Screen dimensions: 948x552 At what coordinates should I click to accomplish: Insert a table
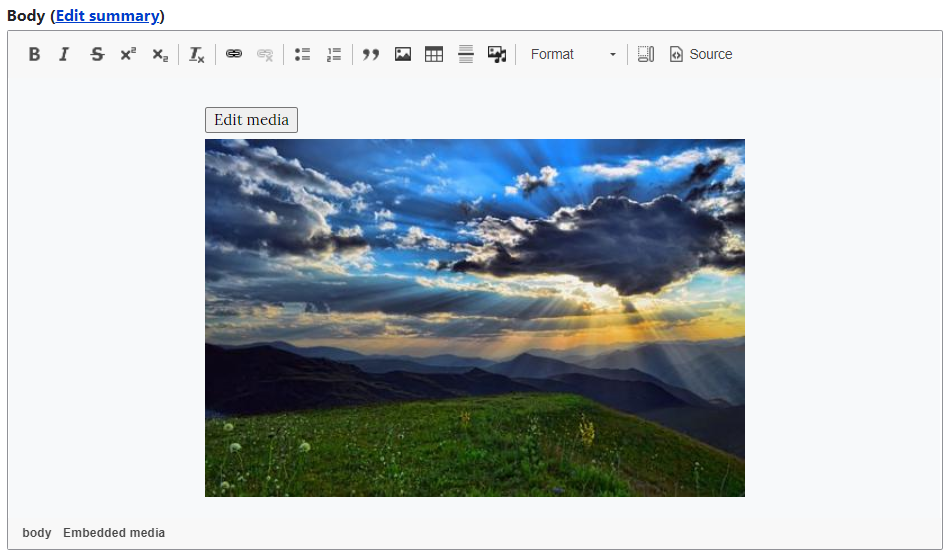click(434, 54)
